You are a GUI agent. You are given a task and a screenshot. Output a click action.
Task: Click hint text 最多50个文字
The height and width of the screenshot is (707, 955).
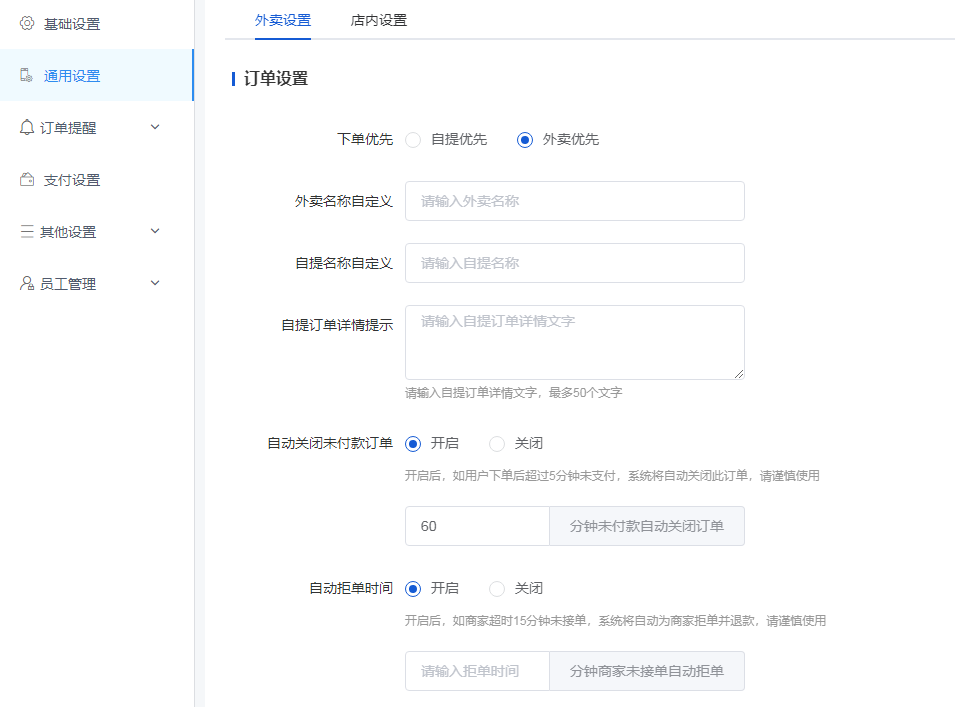coord(585,393)
